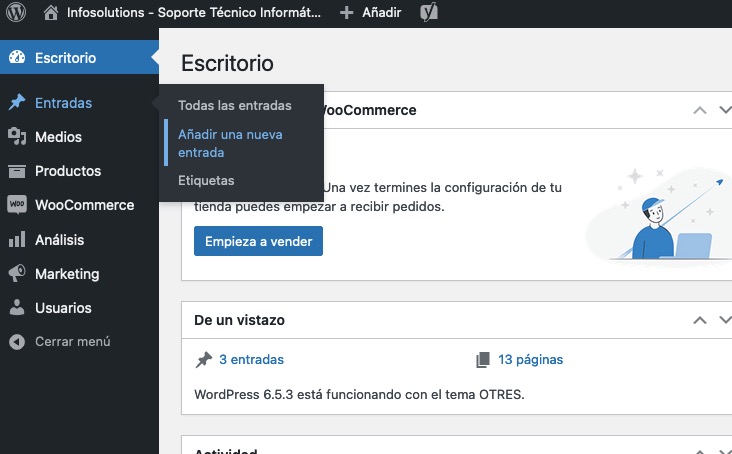Click the Empieza a vender button

(258, 241)
